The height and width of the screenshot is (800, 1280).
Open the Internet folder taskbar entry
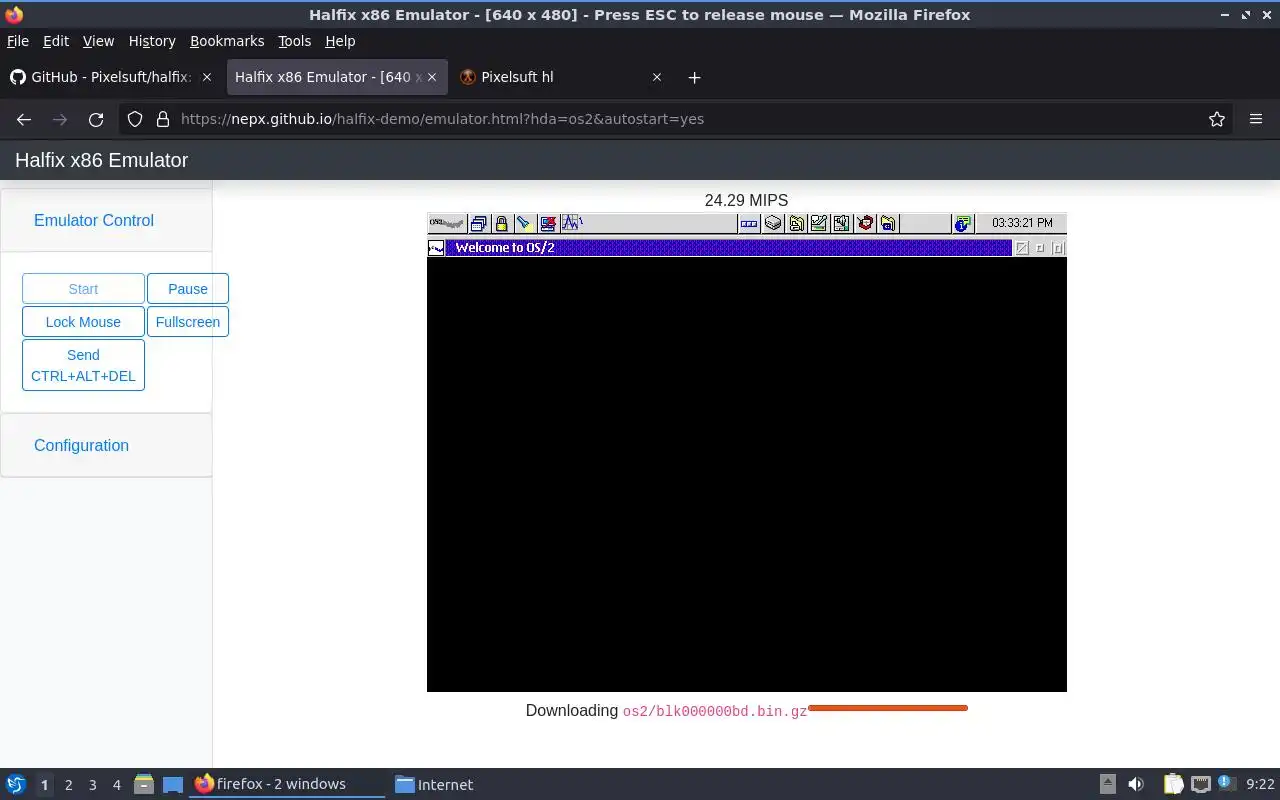434,784
